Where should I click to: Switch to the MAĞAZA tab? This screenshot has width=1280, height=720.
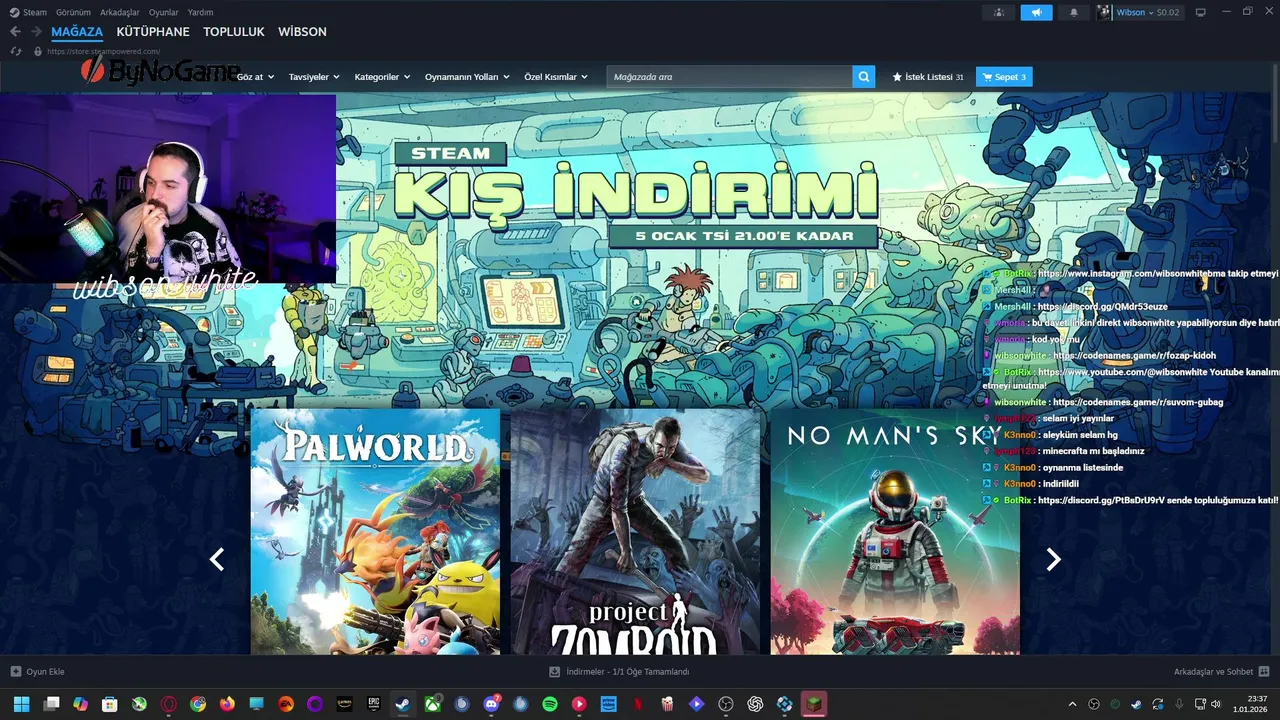point(77,32)
